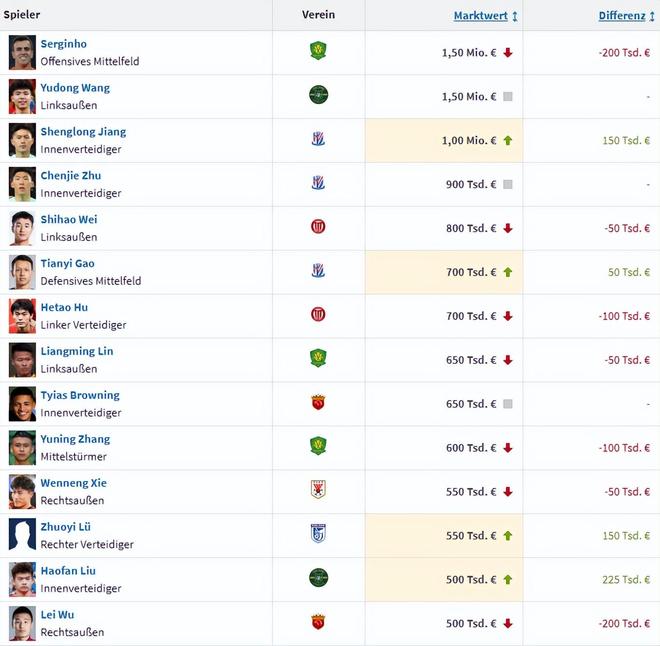Click Serginho's club crest icon
Screen dimensions: 660x646
(318, 51)
